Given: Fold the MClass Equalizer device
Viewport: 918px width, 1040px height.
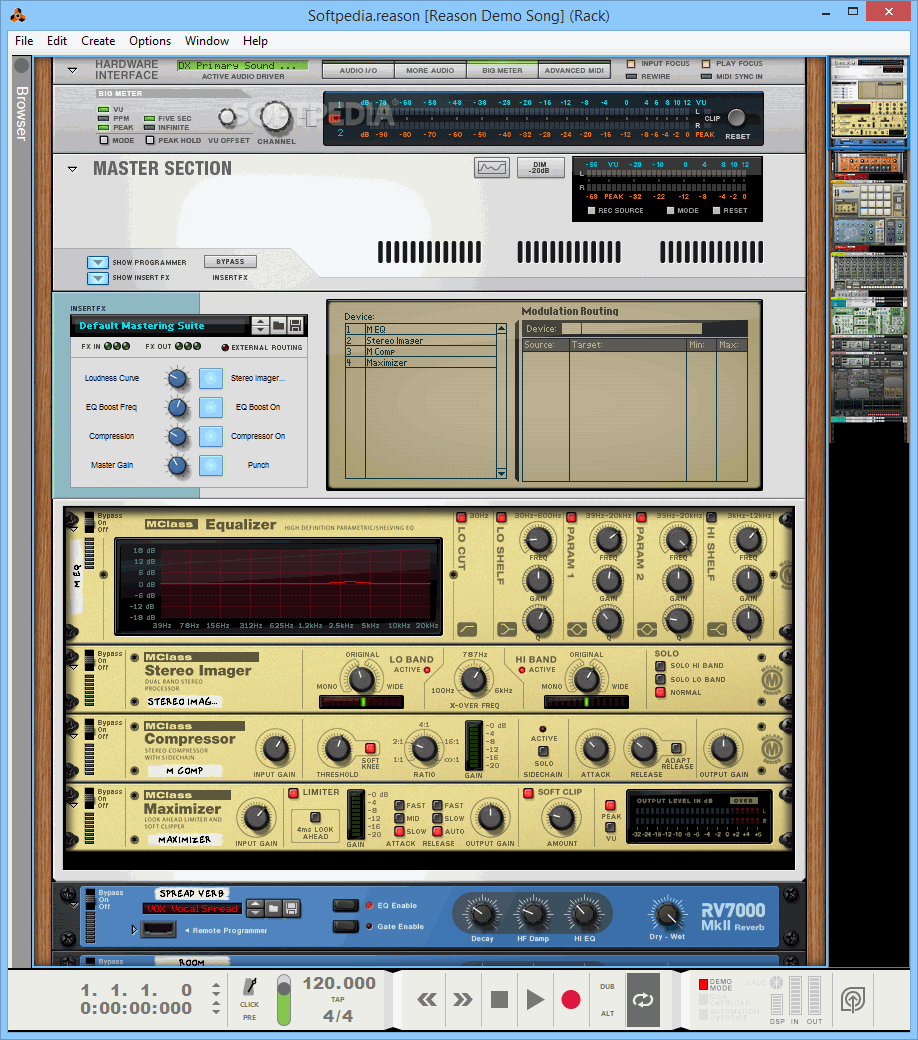Looking at the screenshot, I should click(73, 529).
